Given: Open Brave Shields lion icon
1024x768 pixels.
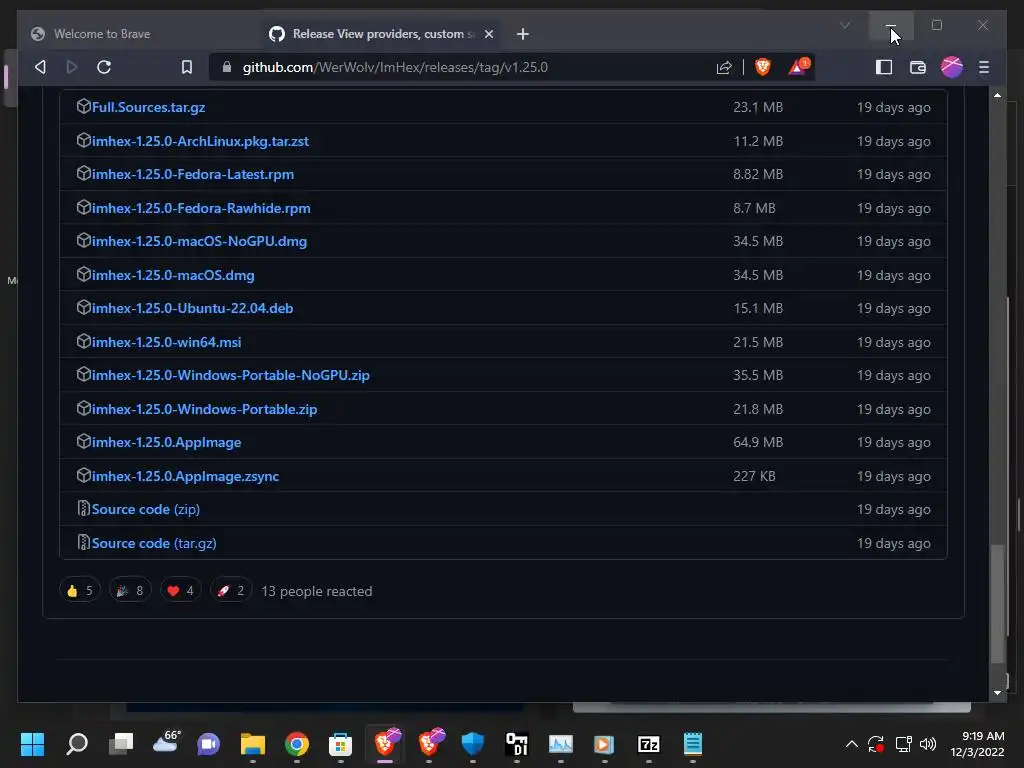Looking at the screenshot, I should (x=762, y=67).
